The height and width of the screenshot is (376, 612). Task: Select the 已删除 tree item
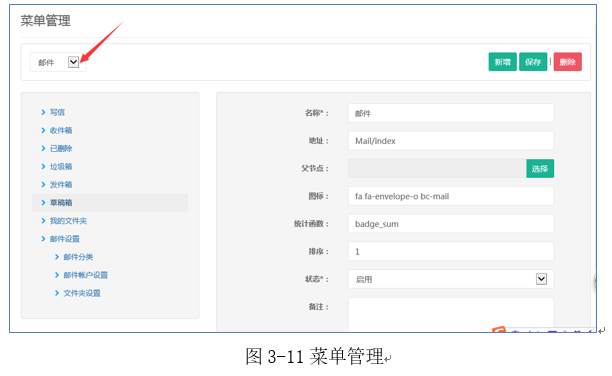click(61, 148)
